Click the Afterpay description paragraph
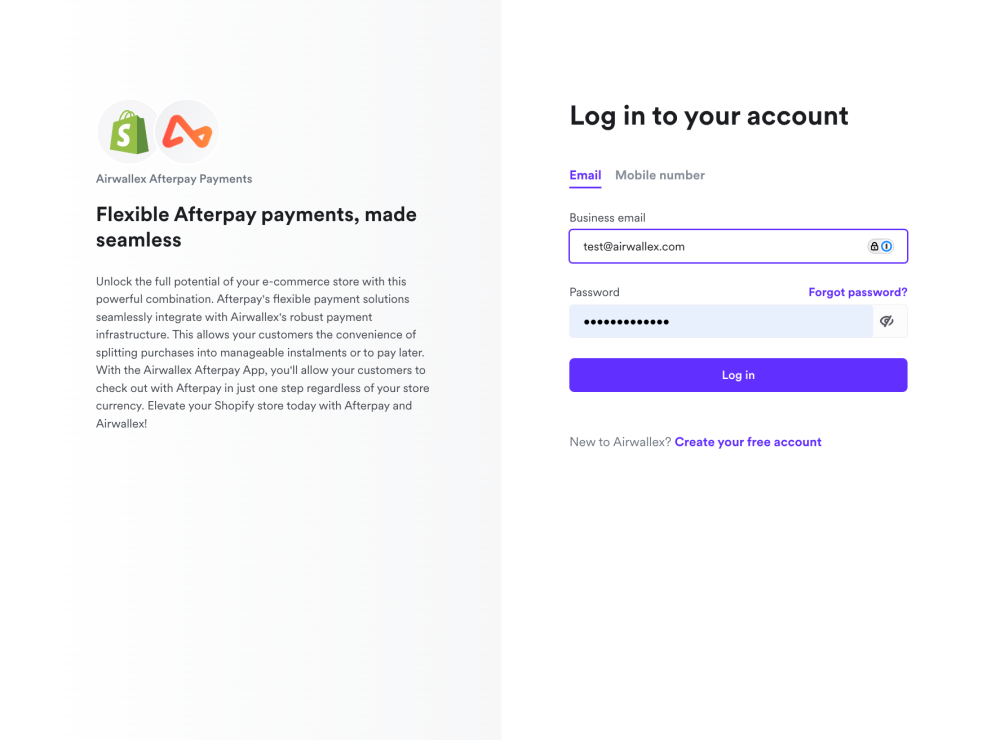The height and width of the screenshot is (740, 1000). pyautogui.click(x=262, y=352)
